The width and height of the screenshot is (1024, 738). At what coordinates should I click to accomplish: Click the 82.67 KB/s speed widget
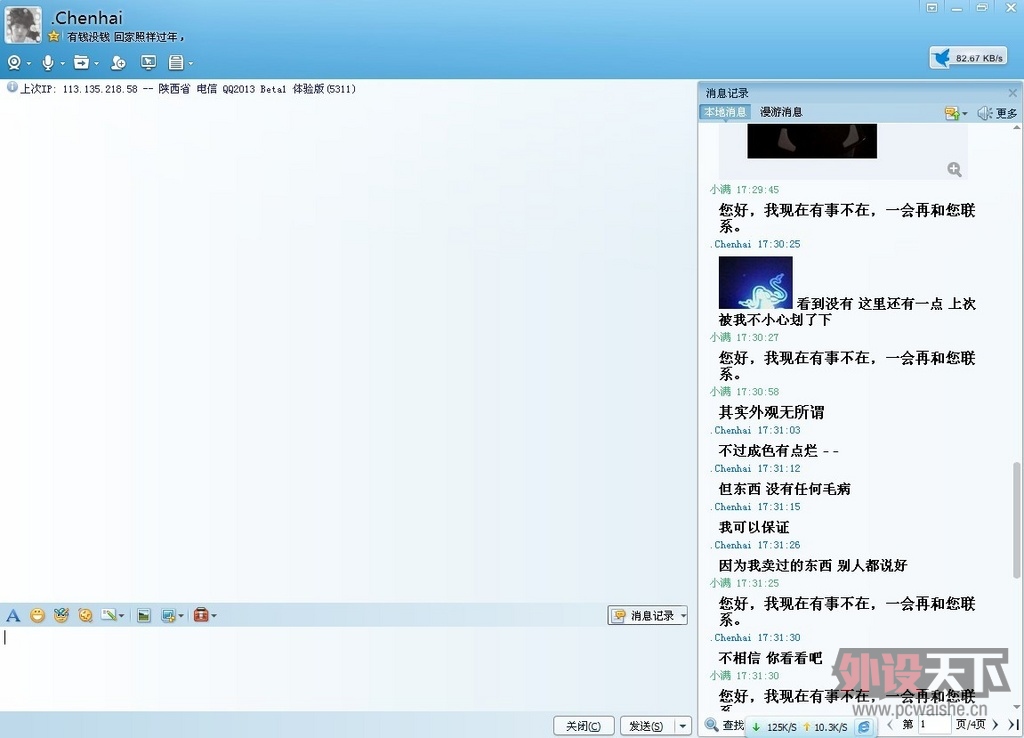coord(968,57)
